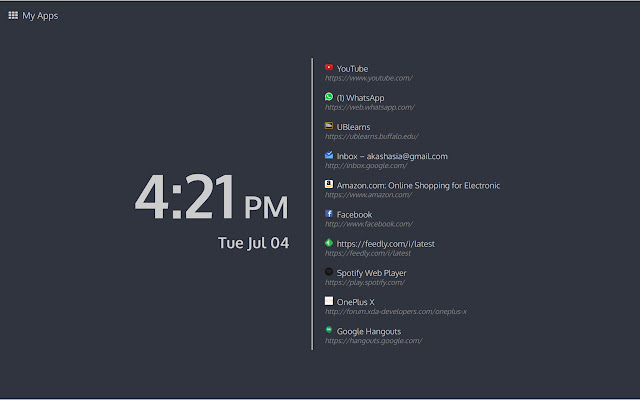This screenshot has width=640, height=400.
Task: Open Amazon.com Online Shopping title link
Action: tap(418, 185)
